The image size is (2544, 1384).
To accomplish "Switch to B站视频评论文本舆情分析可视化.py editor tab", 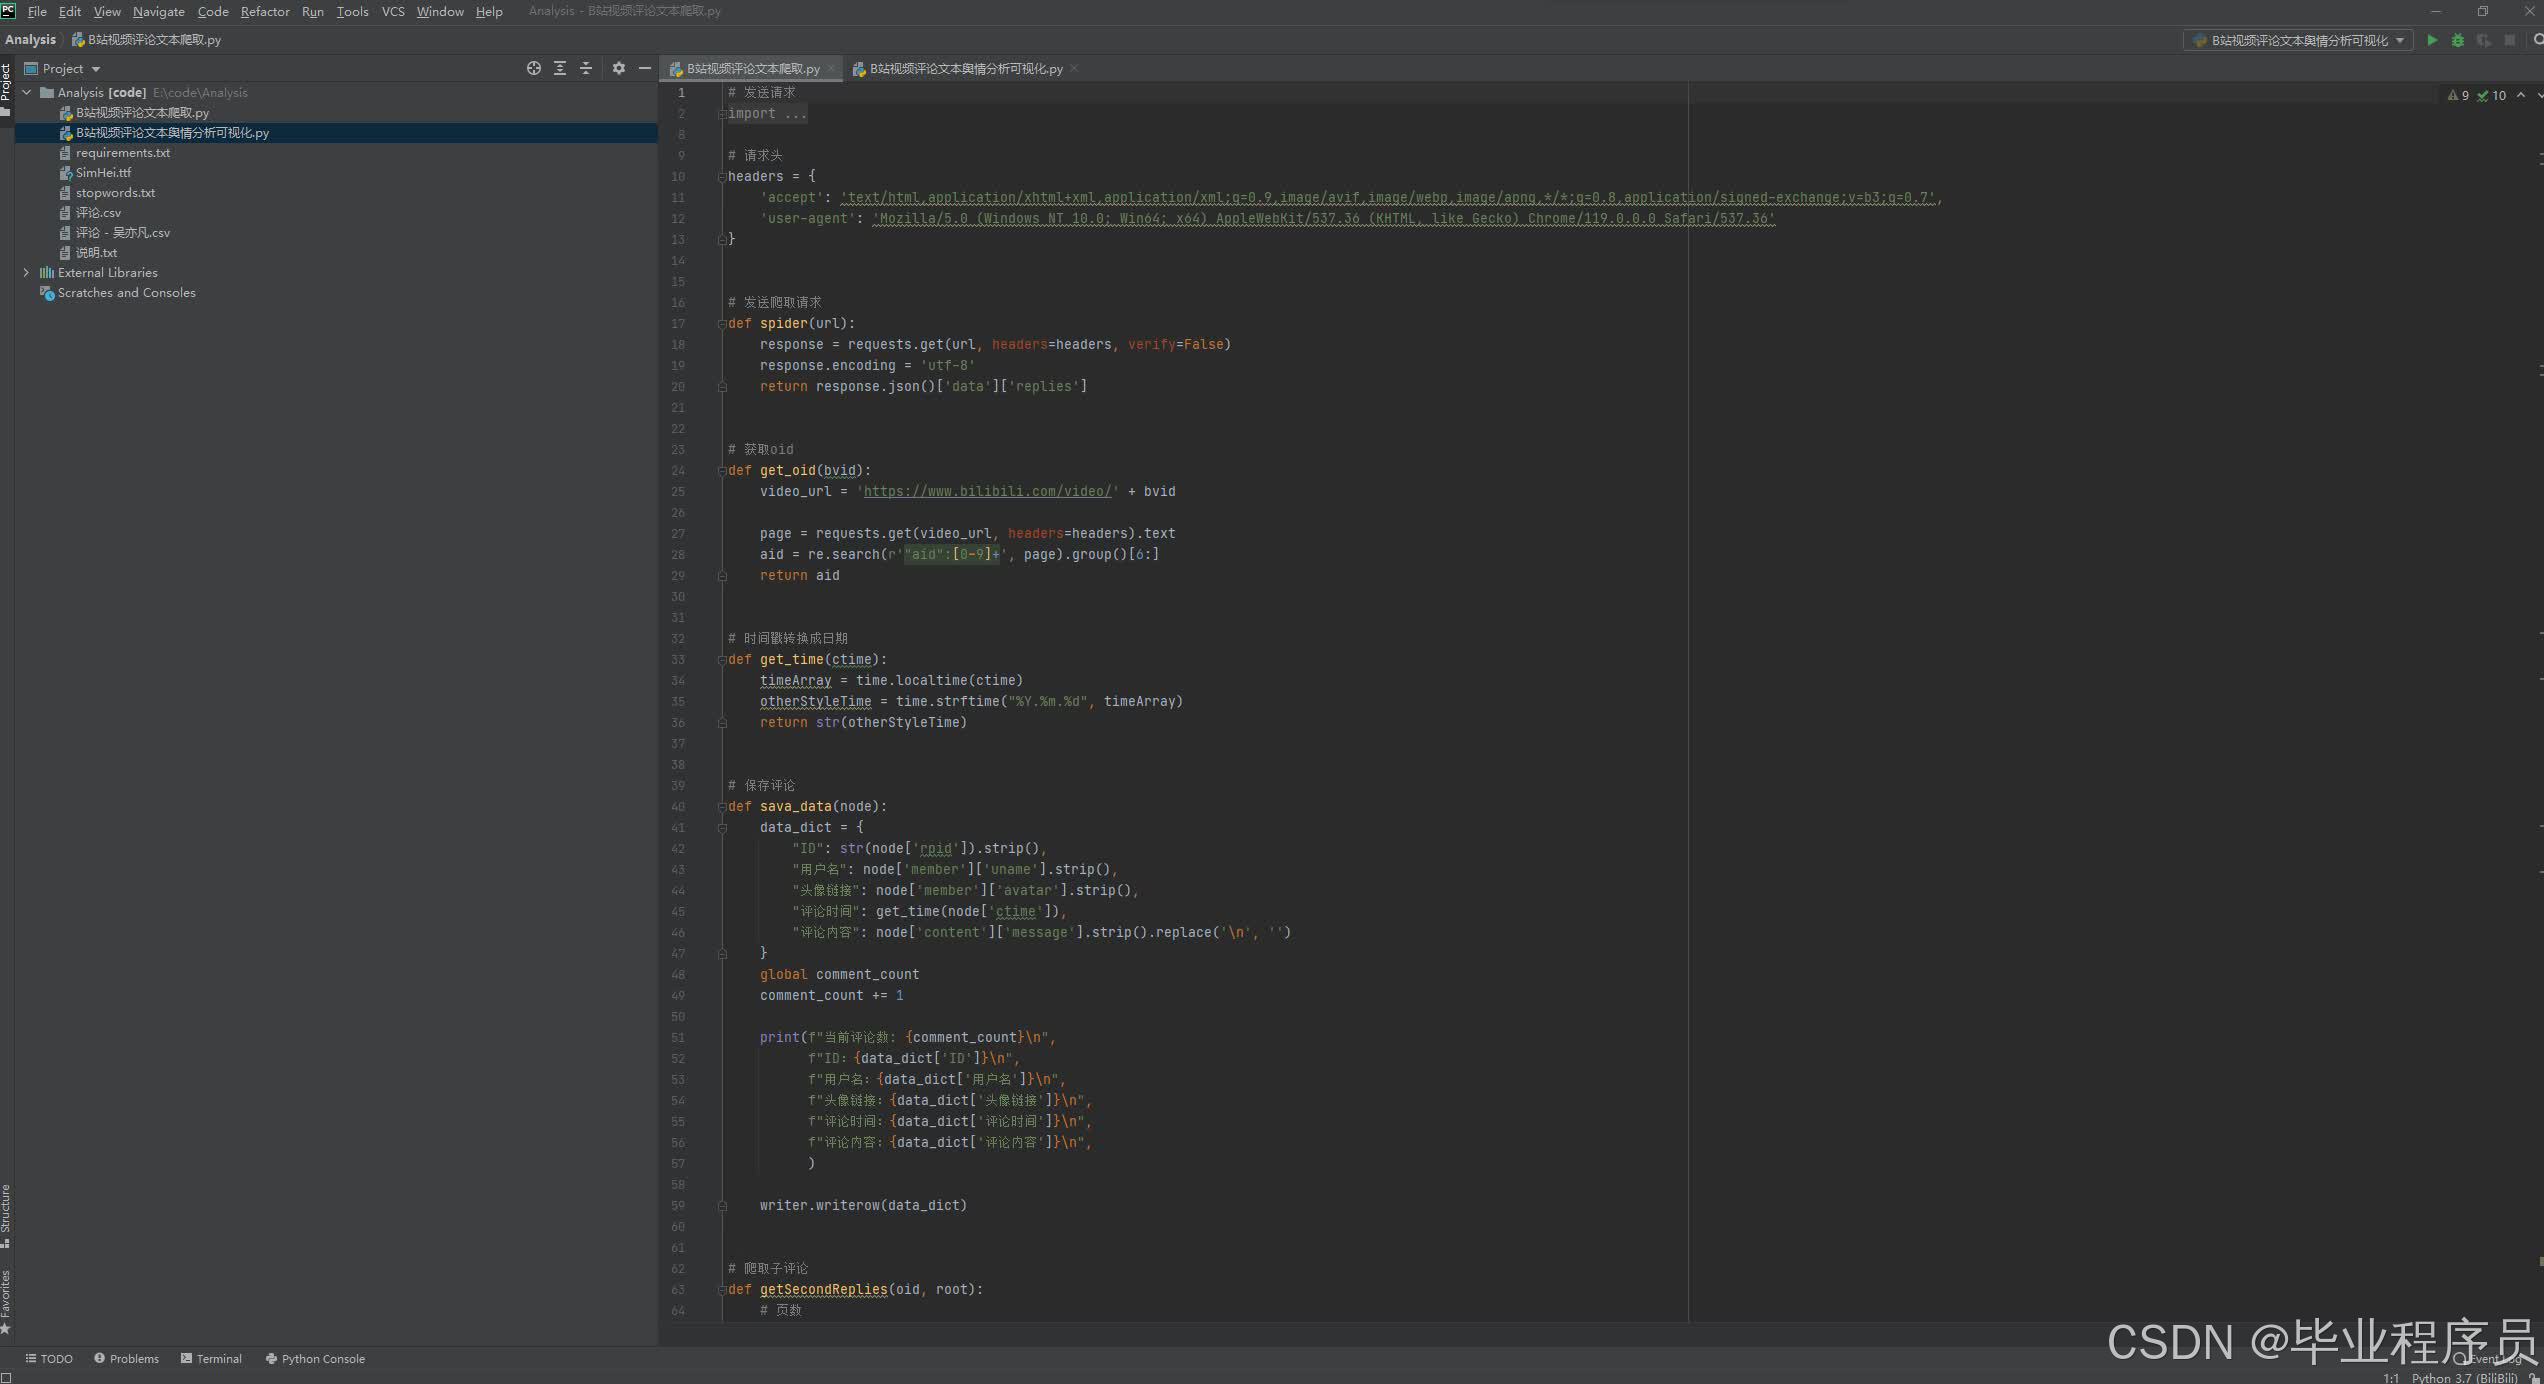I will pyautogui.click(x=964, y=68).
